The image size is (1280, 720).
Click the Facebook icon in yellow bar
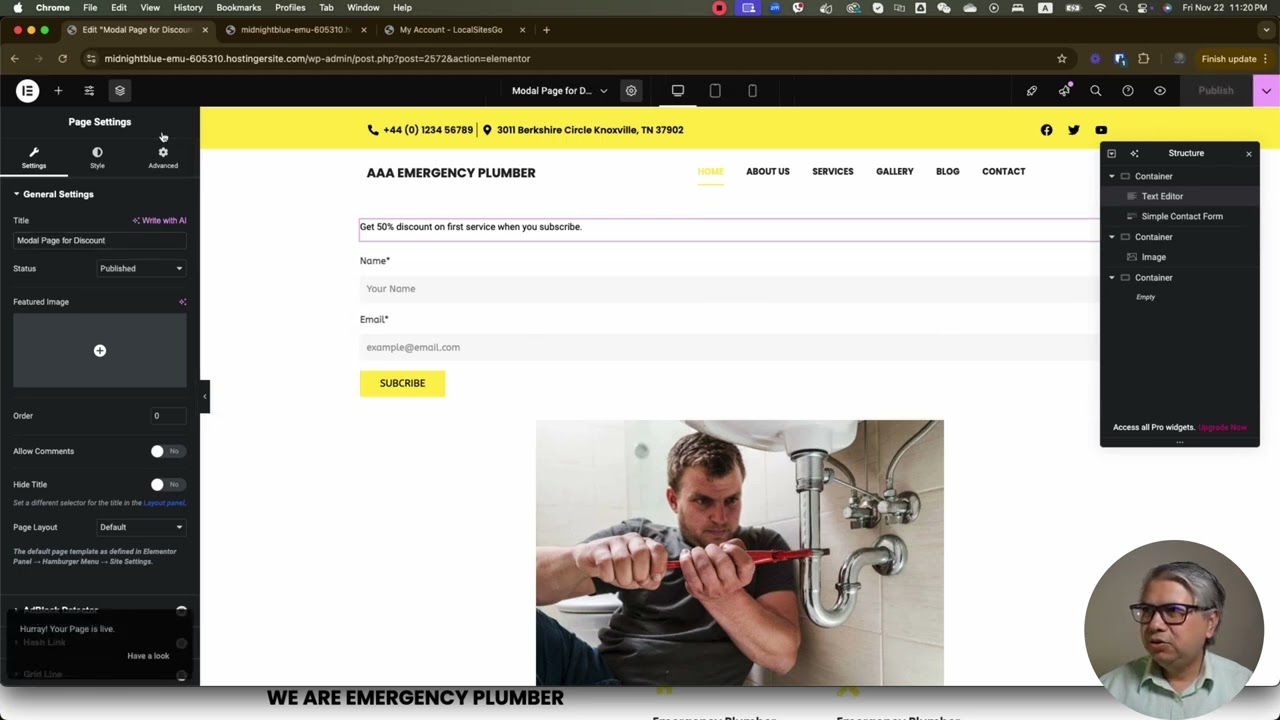(1046, 130)
